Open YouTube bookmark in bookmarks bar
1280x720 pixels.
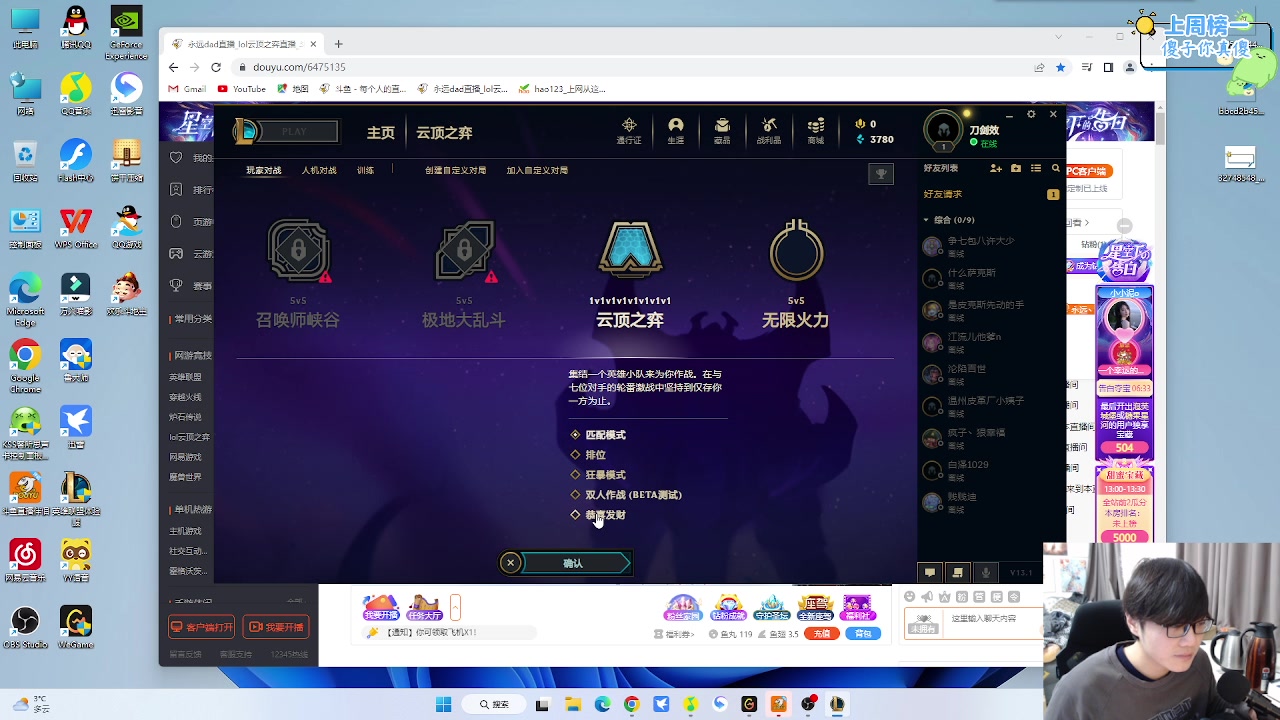pos(242,89)
